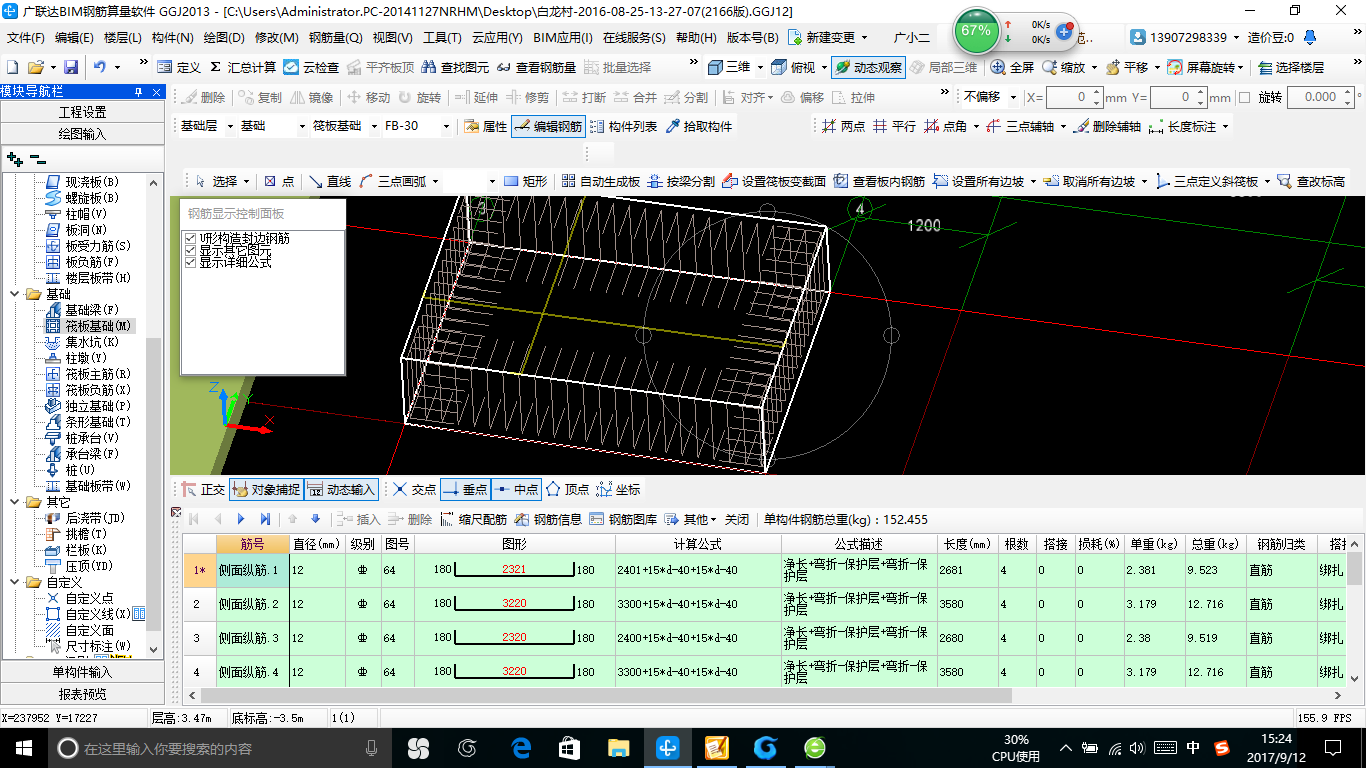Switch to 全屏 full screen view

[x=1013, y=67]
